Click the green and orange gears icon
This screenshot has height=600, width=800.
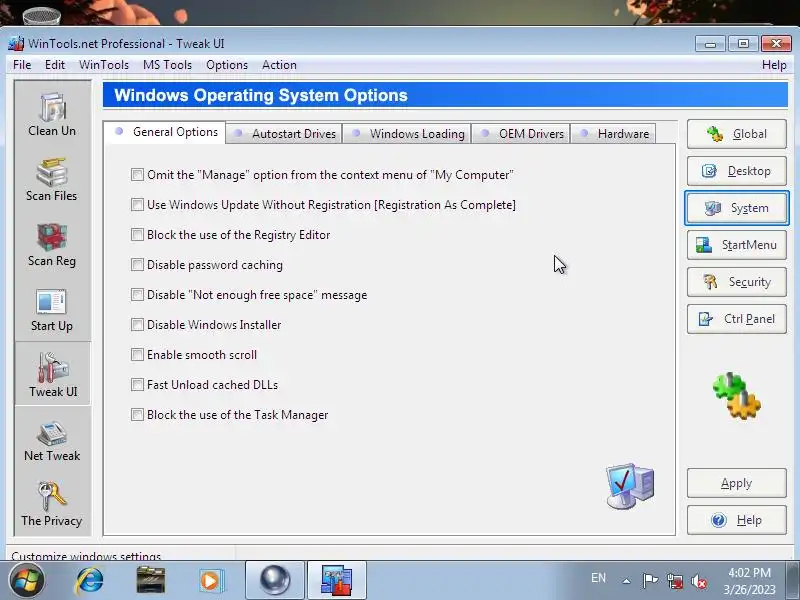737,396
